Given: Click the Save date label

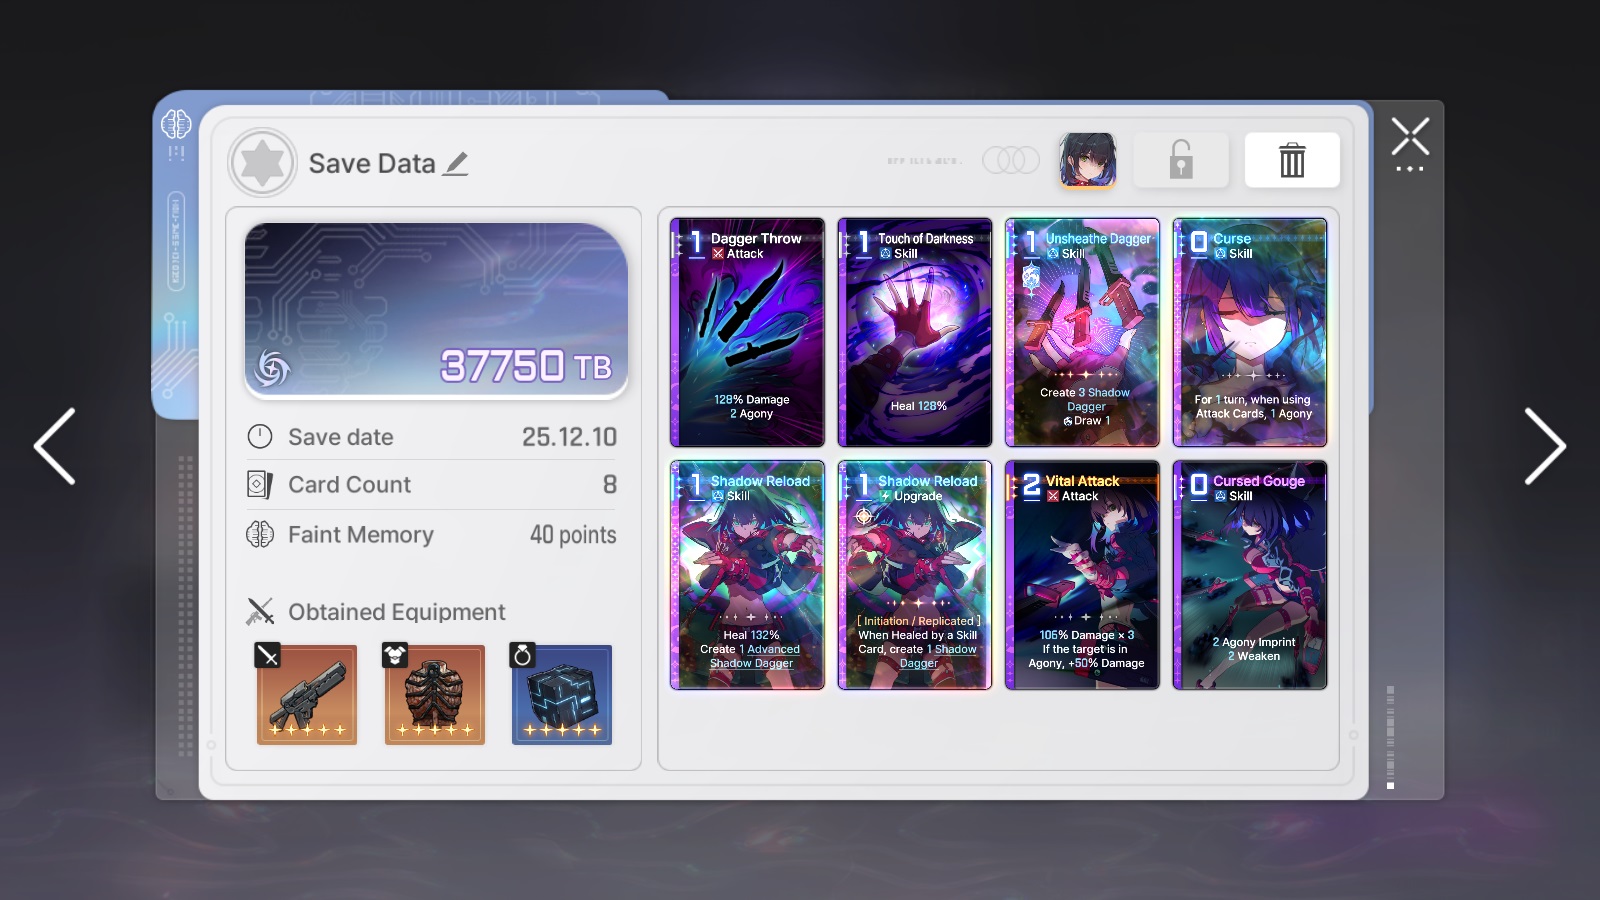Looking at the screenshot, I should (341, 437).
